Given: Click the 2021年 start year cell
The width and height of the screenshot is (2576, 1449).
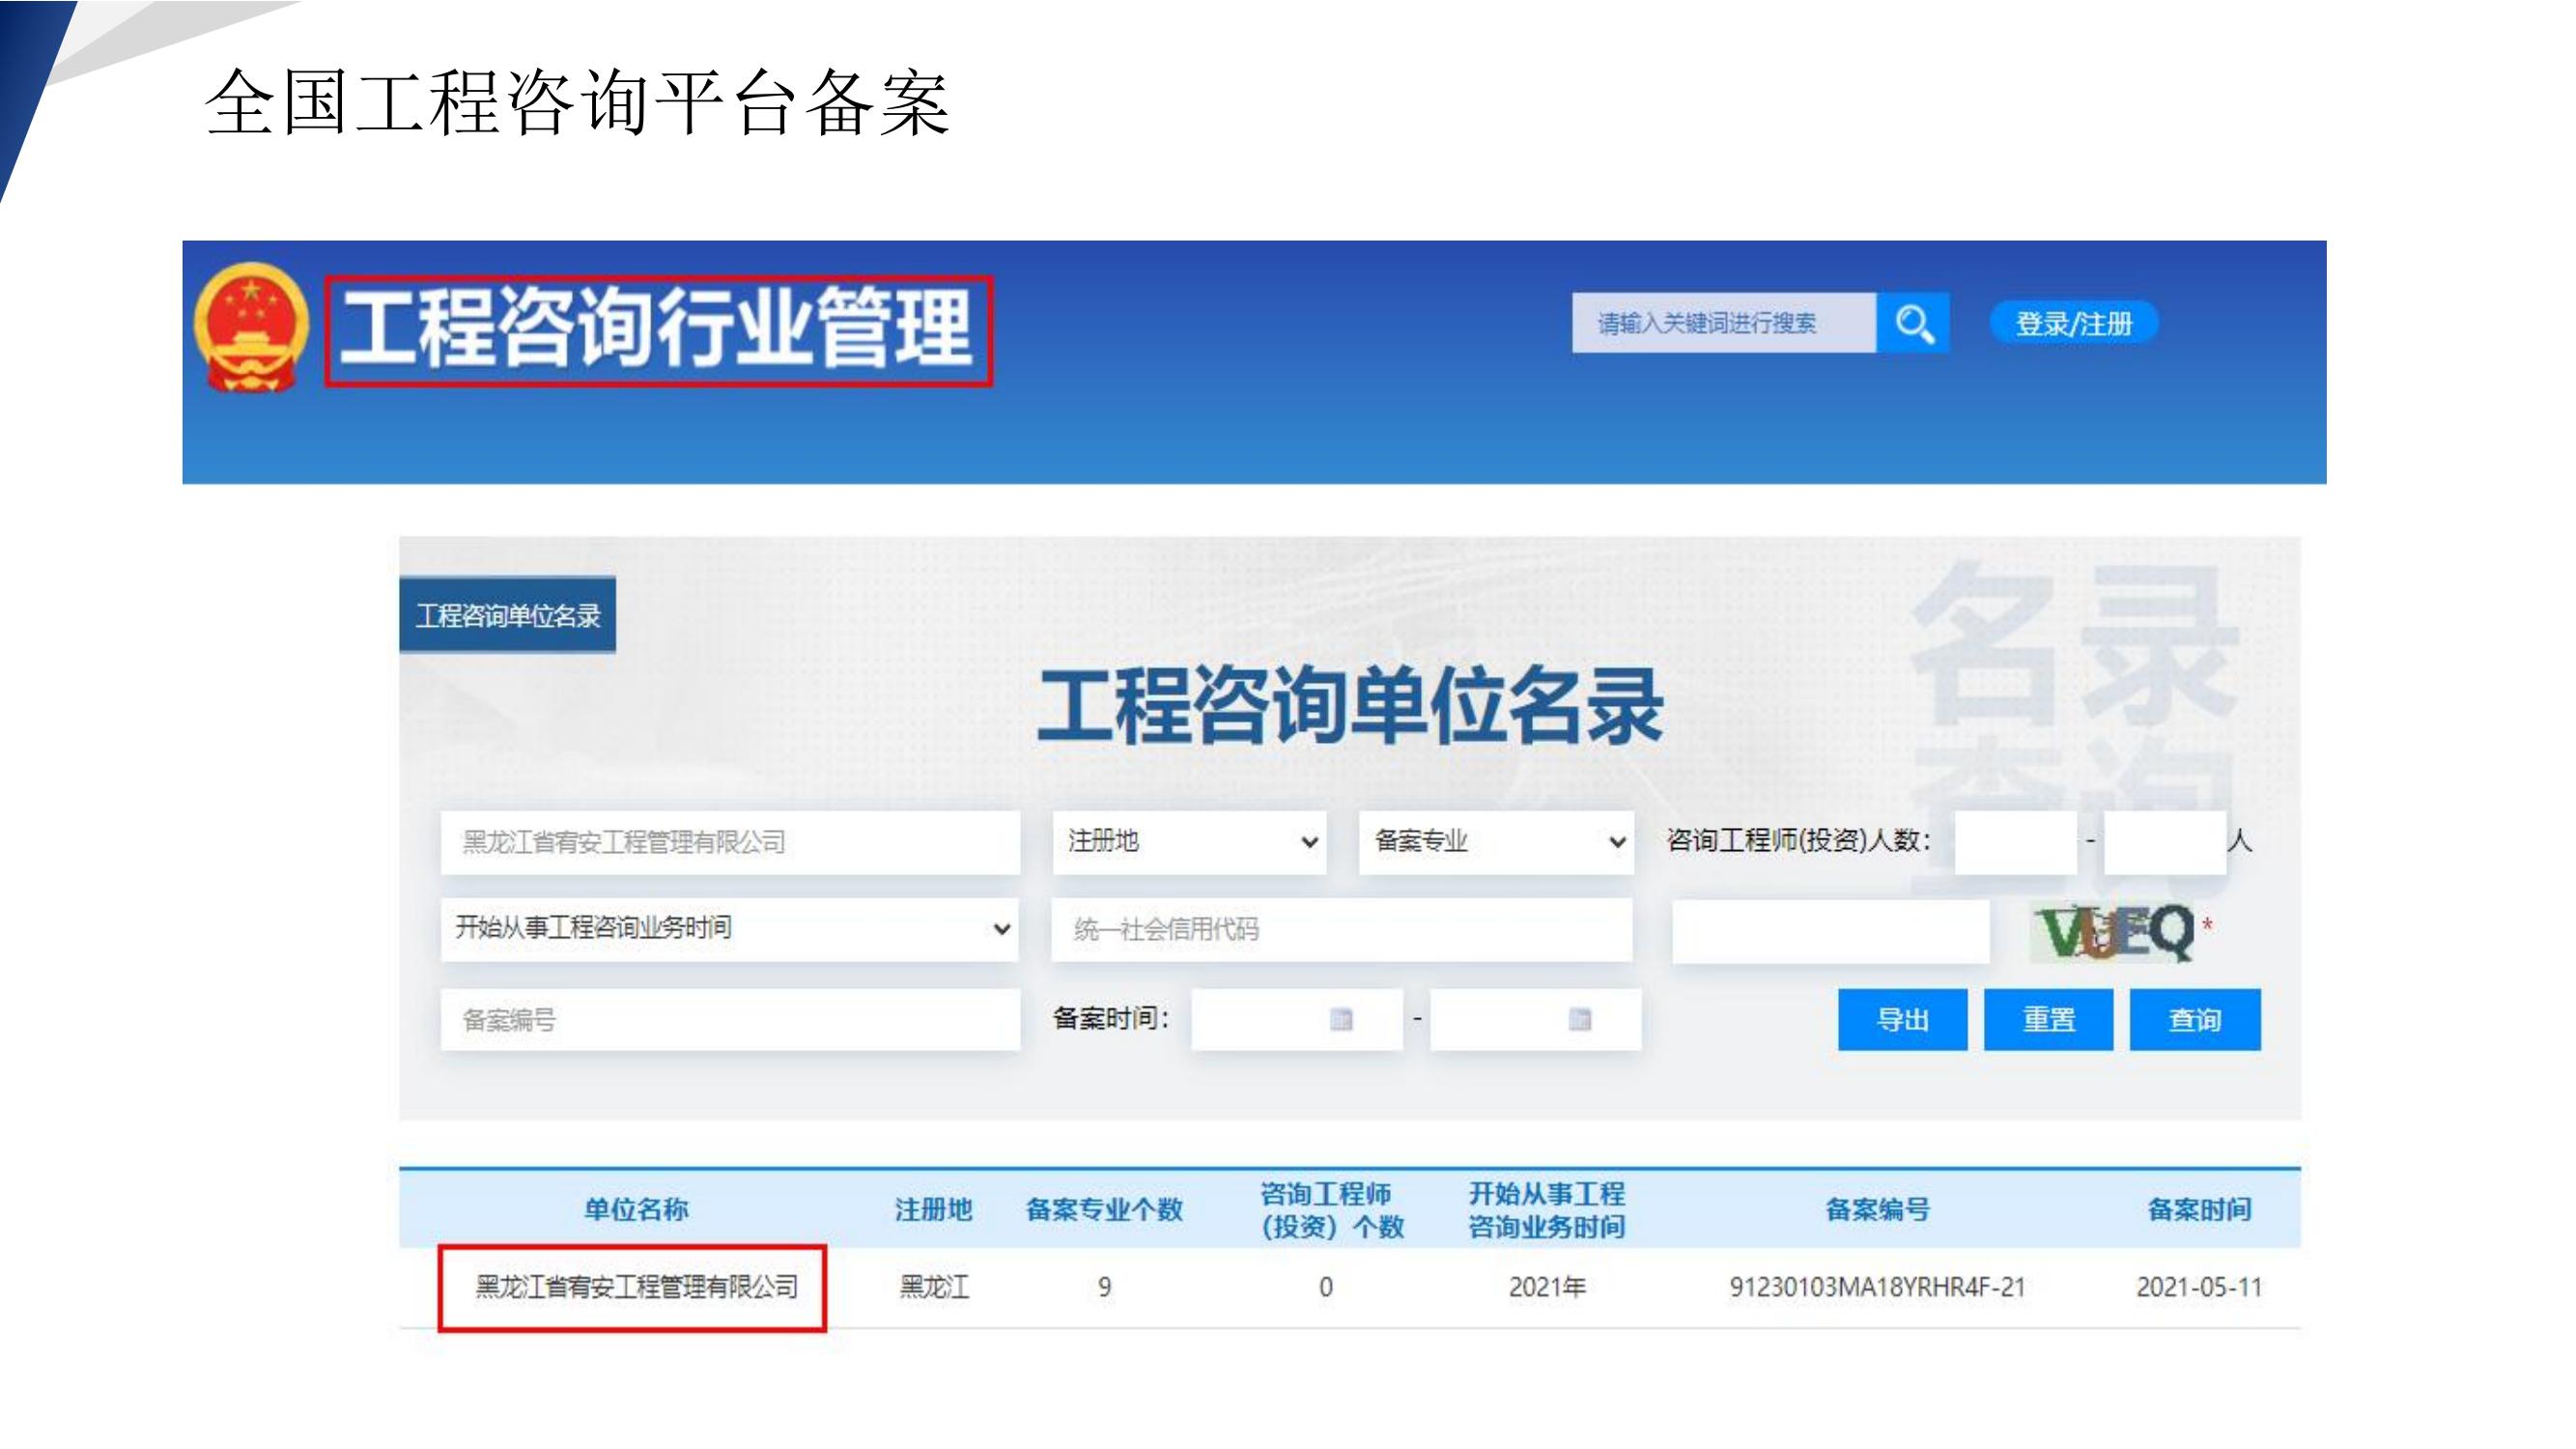Looking at the screenshot, I should pyautogui.click(x=1546, y=1287).
